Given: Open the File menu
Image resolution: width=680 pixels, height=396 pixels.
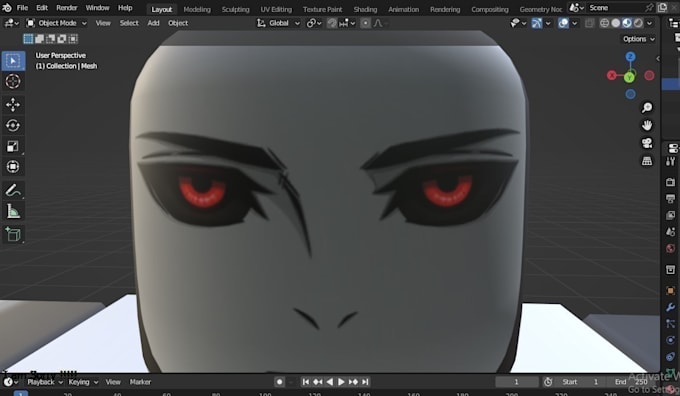Looking at the screenshot, I should point(22,8).
